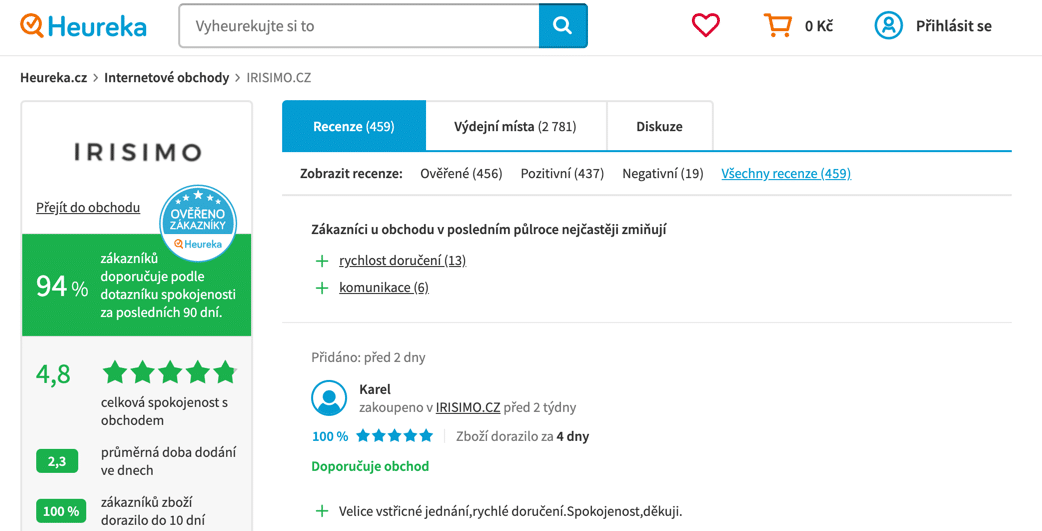Click Přihlásit se to log in
This screenshot has height=531, width=1042.
[x=954, y=26]
